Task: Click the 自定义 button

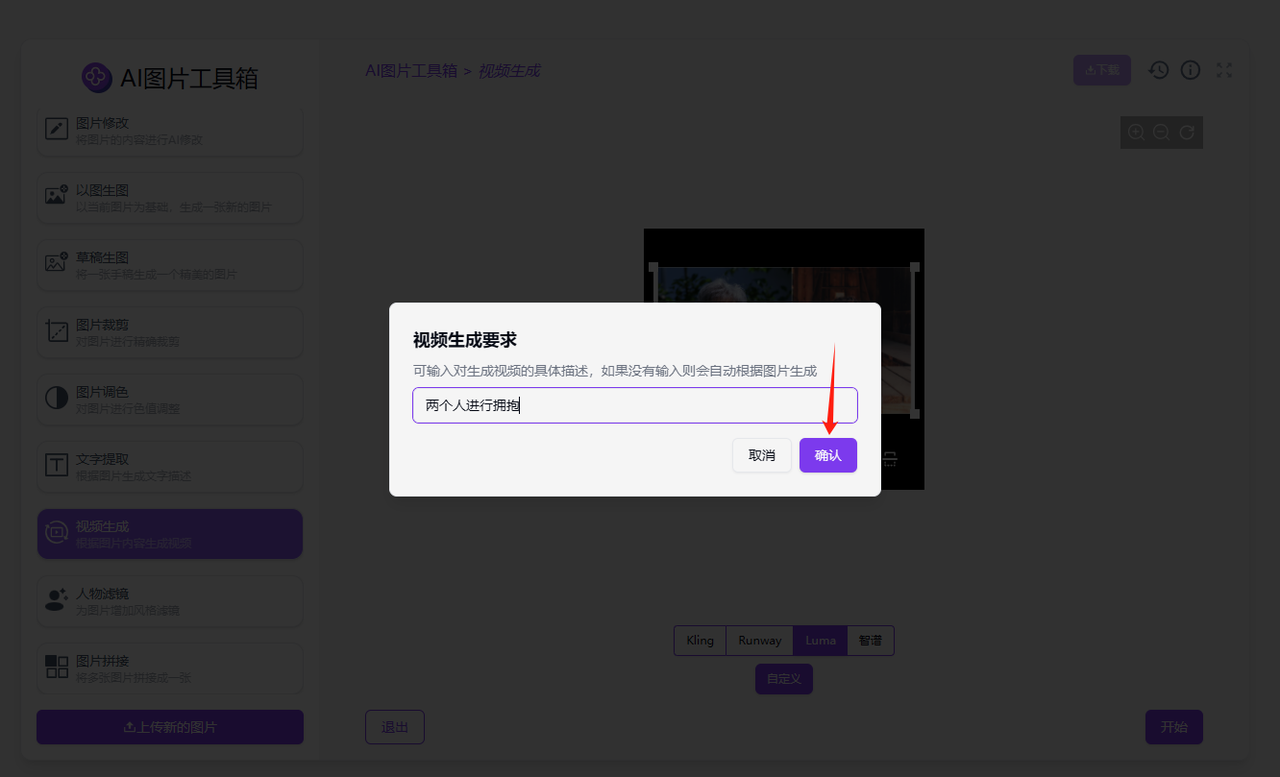Action: point(784,679)
